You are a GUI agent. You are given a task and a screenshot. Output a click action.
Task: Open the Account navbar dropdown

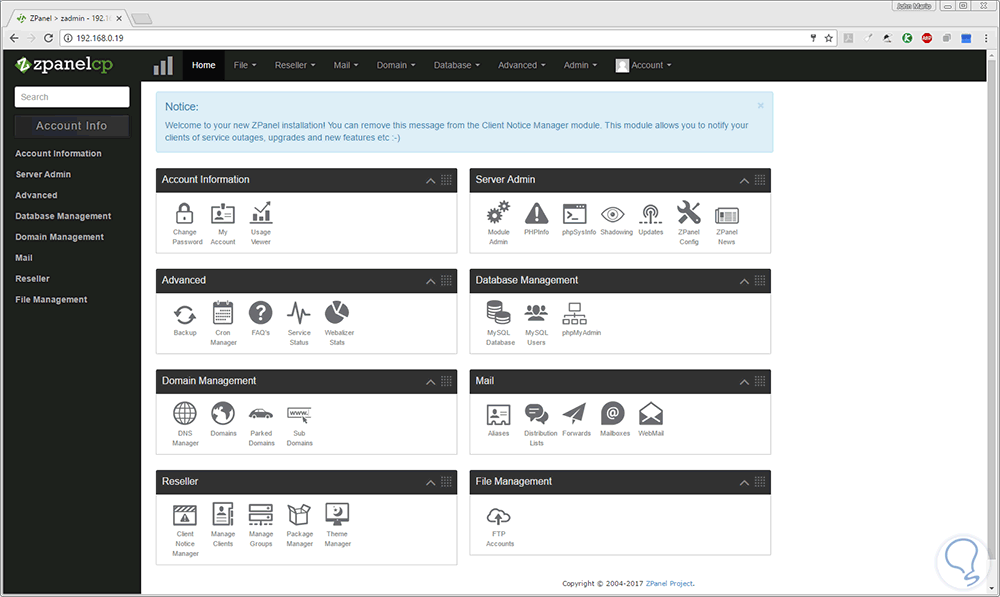click(x=643, y=65)
